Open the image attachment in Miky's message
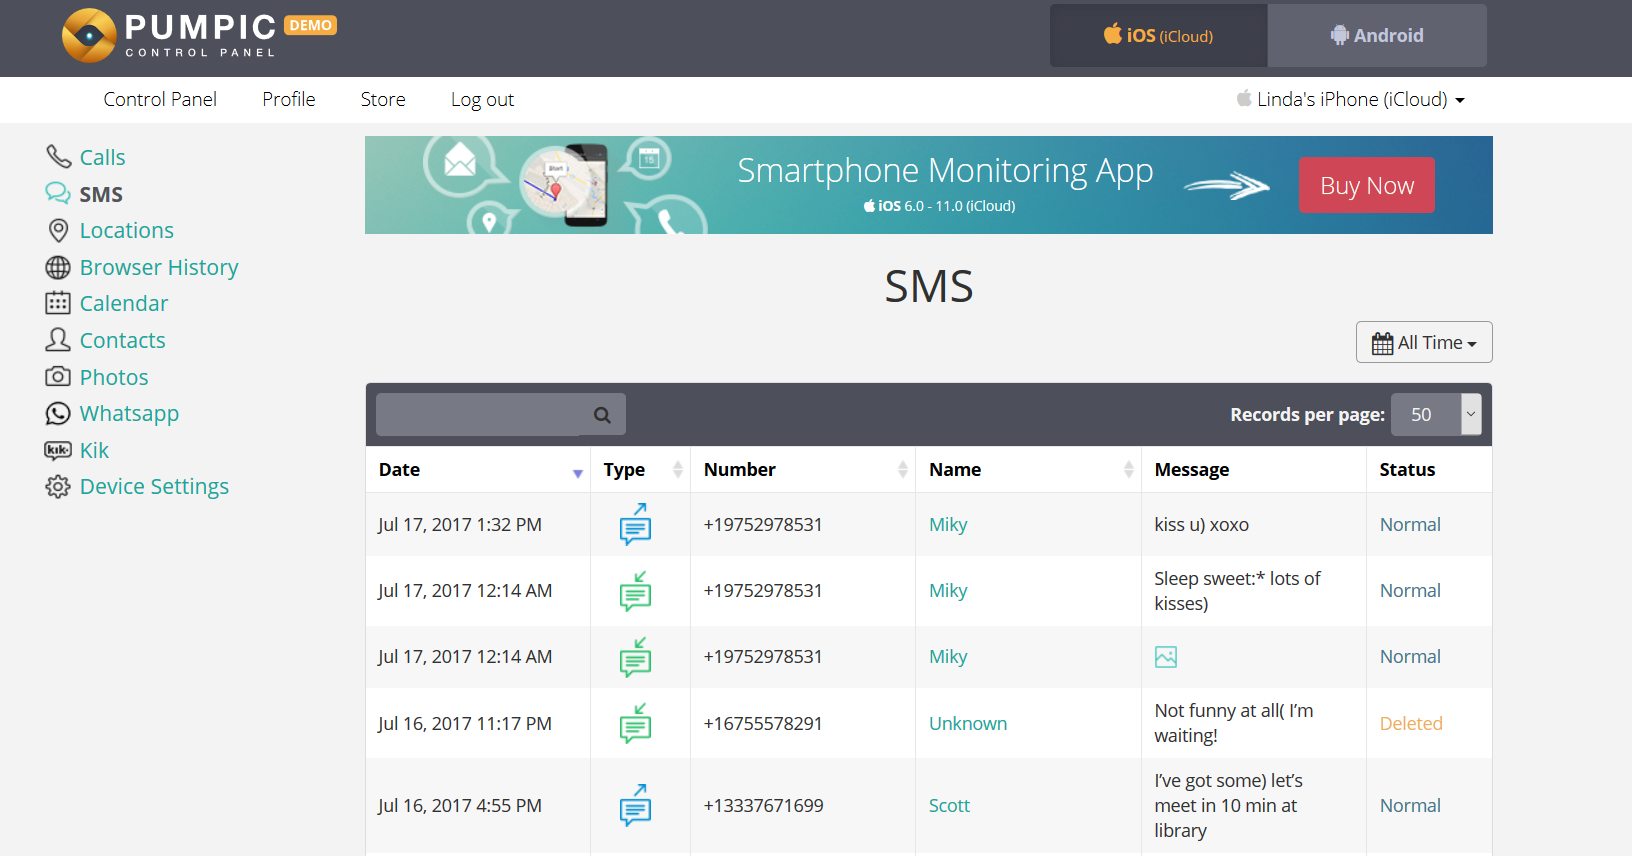Viewport: 1632px width, 856px height. 1166,657
